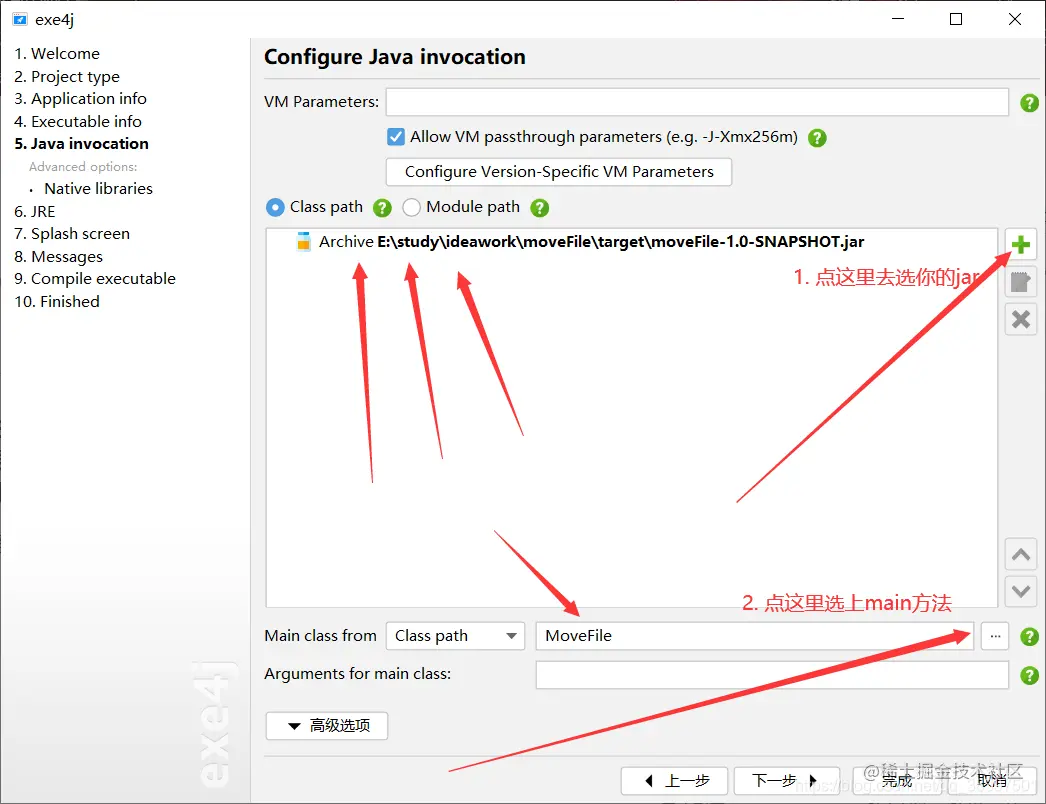This screenshot has width=1046, height=804.
Task: Select the Module path radio button
Action: click(412, 208)
